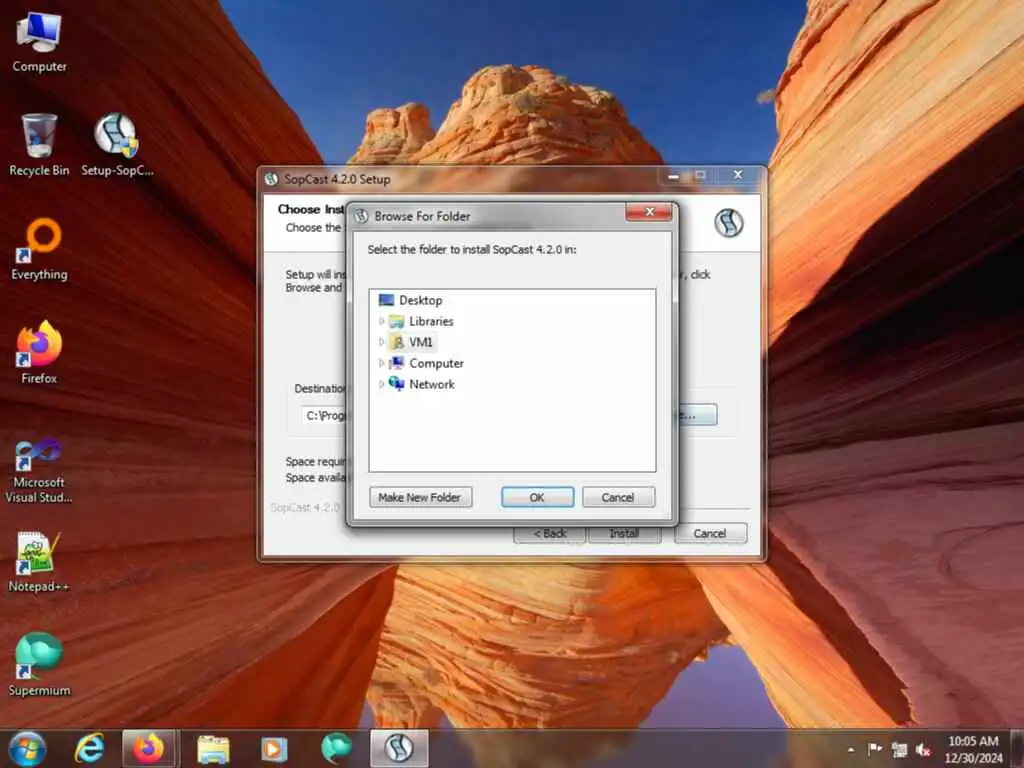This screenshot has height=768, width=1024.
Task: Expand the Network tree node
Action: pyautogui.click(x=381, y=384)
